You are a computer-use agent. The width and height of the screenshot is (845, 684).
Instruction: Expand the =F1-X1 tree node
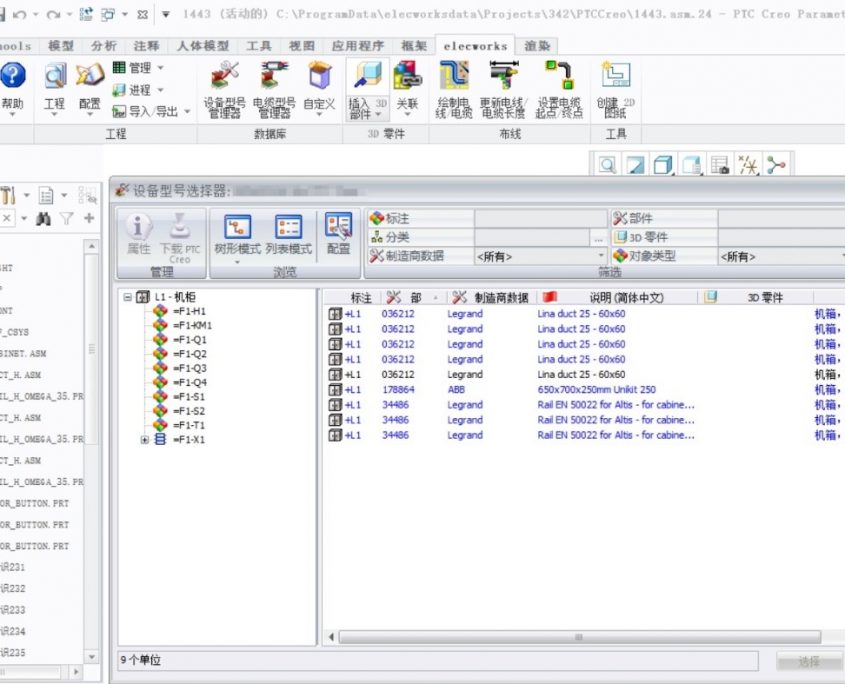tap(144, 440)
